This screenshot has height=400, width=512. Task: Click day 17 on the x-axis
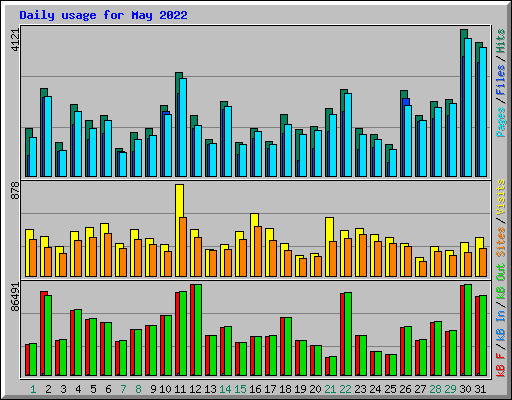(x=270, y=389)
